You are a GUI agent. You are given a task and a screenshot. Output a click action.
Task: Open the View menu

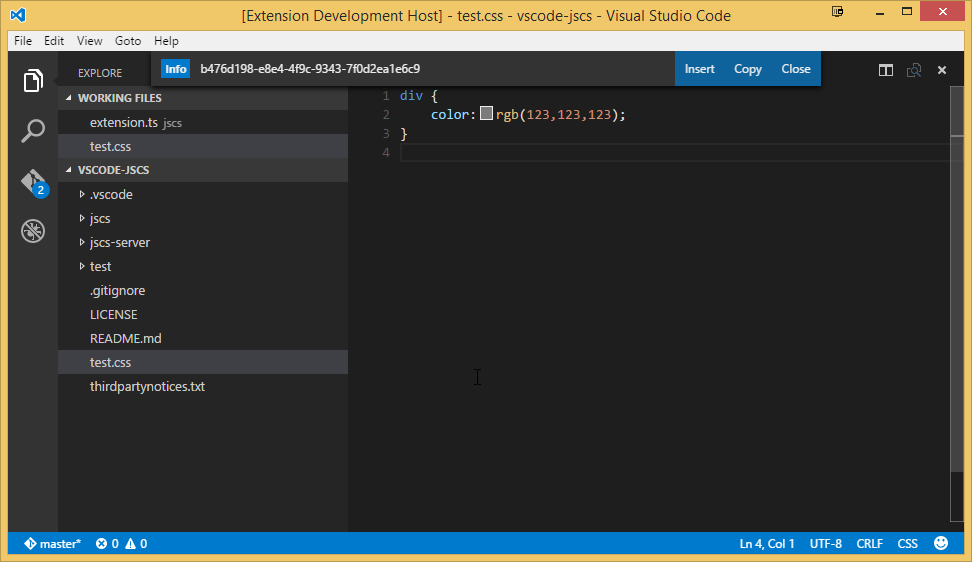89,41
